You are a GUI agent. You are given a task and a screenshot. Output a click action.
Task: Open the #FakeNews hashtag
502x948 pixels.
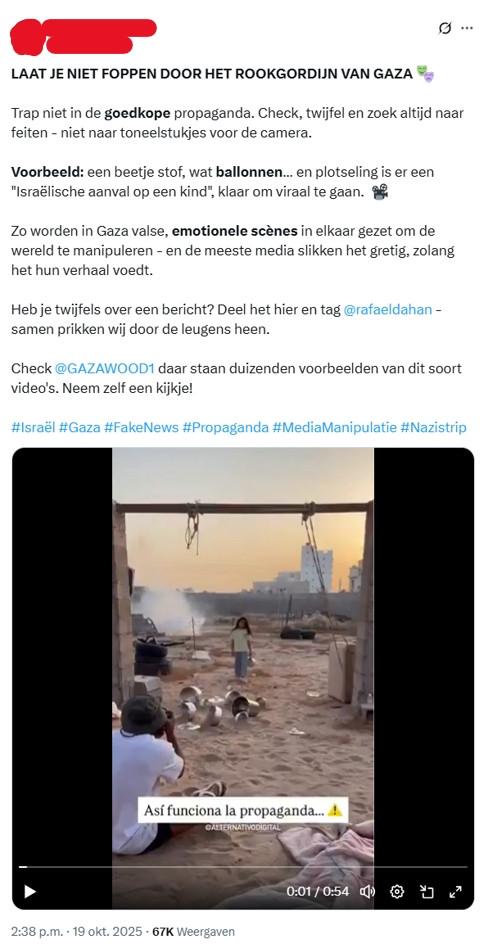pyautogui.click(x=141, y=427)
